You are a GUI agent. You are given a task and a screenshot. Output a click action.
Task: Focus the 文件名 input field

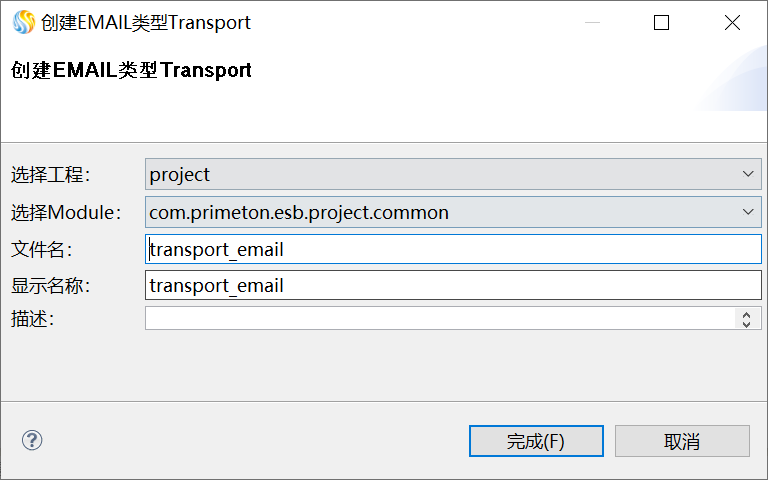coord(453,249)
